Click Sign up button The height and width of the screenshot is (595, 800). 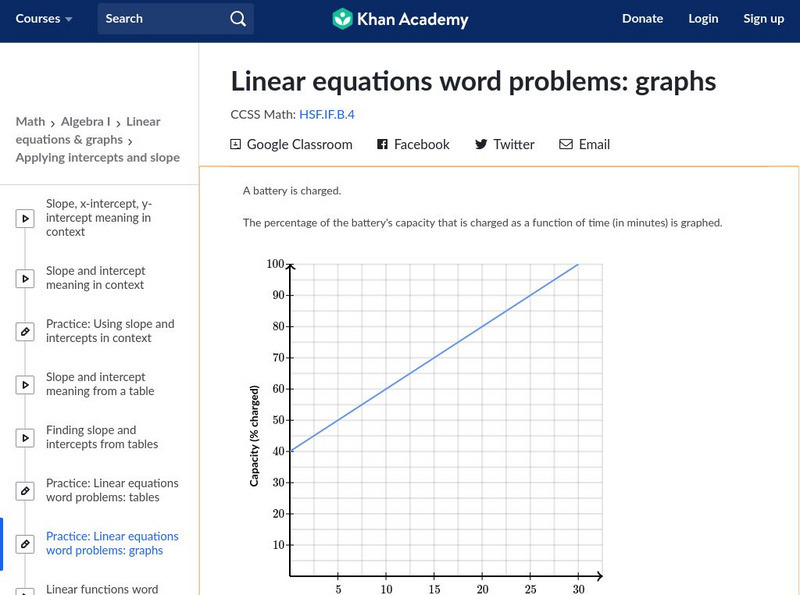pyautogui.click(x=763, y=19)
